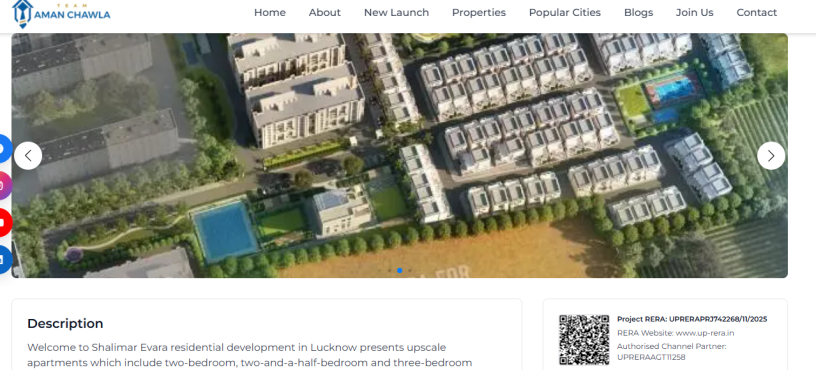Click the Project RERA number UPRERAPRJ742268/11/2025
This screenshot has height=370, width=816.
point(692,319)
